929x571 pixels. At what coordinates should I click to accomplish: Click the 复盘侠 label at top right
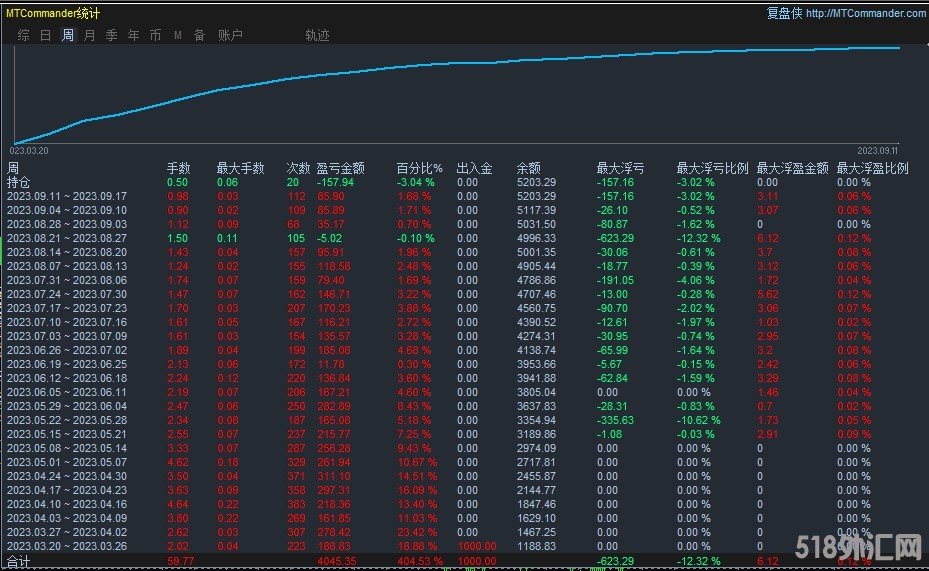point(783,13)
